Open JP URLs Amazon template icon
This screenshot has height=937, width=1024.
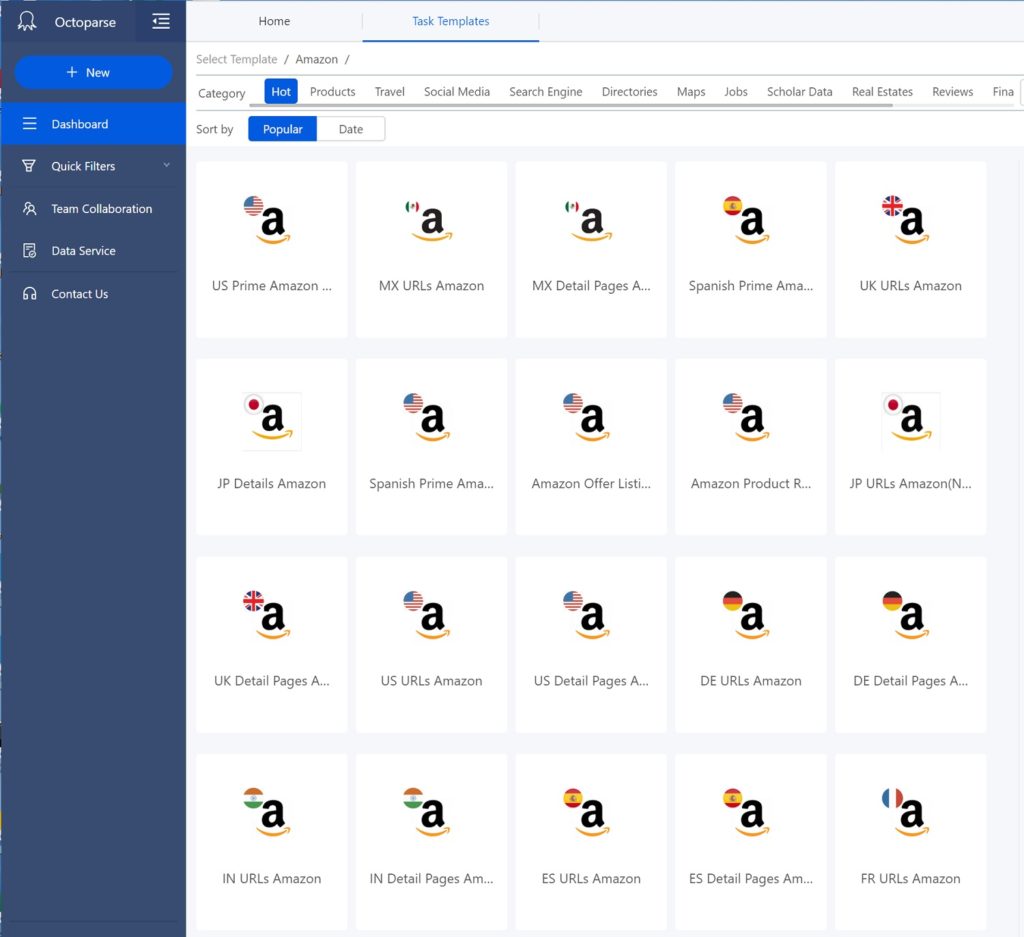(910, 421)
